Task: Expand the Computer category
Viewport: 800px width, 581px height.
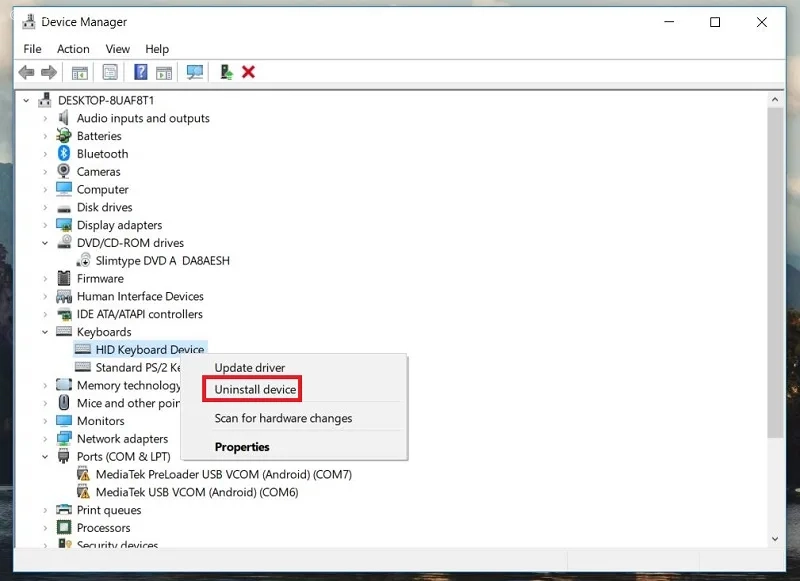Action: click(x=45, y=189)
